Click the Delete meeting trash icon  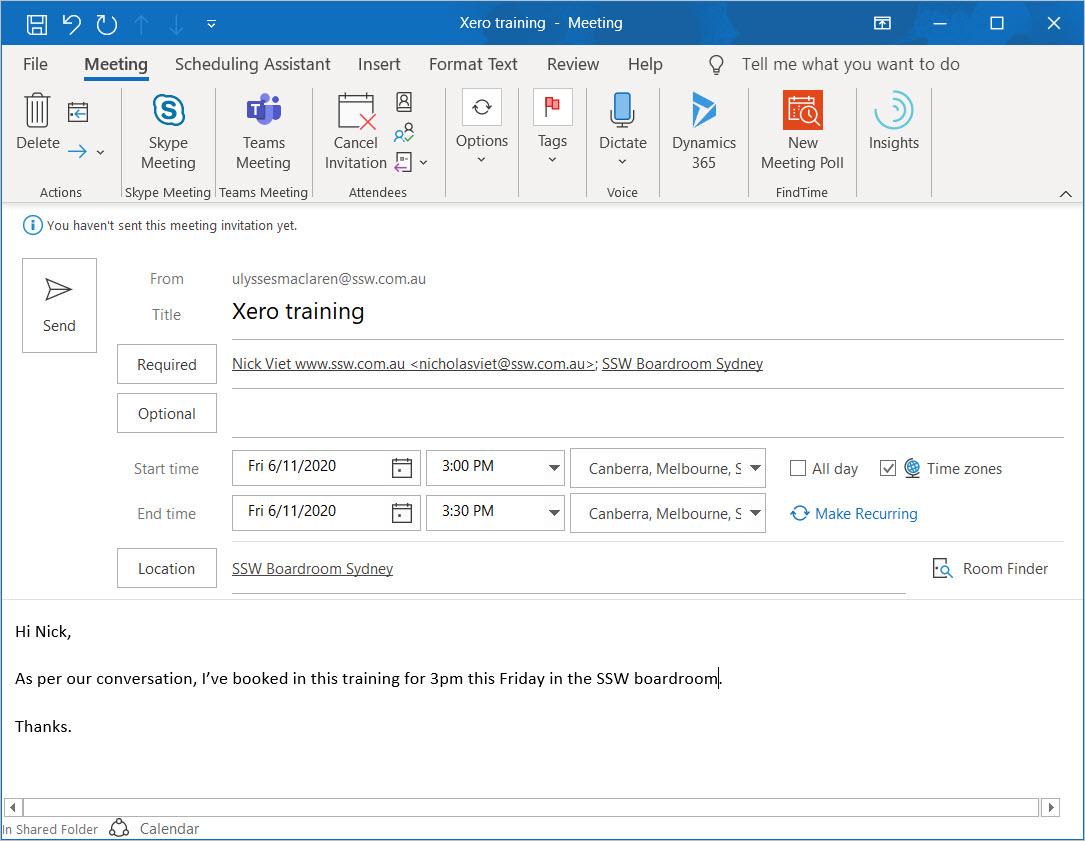coord(38,112)
